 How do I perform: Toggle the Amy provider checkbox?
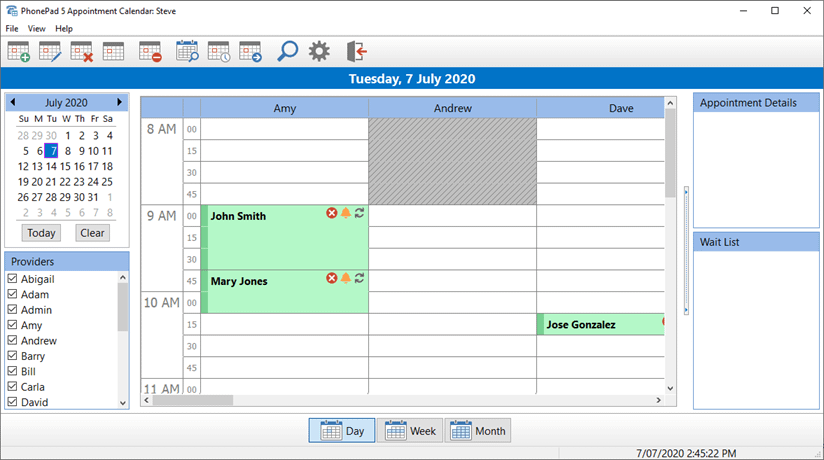tap(13, 325)
